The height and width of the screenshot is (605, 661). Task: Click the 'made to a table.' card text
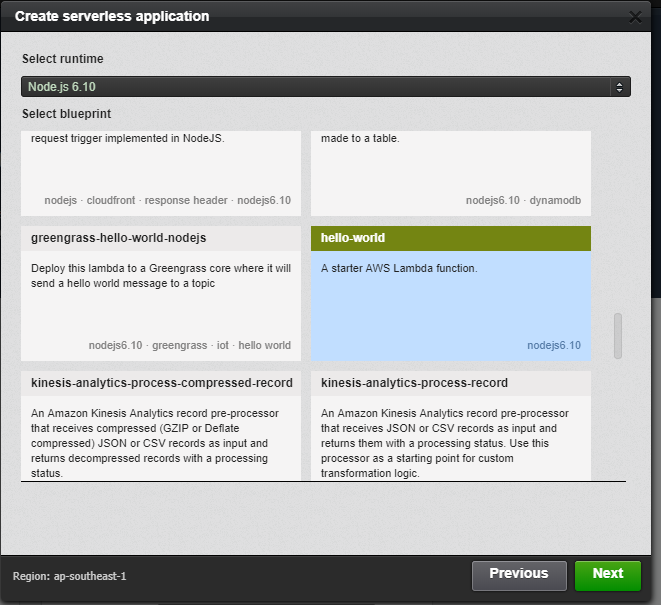point(360,138)
